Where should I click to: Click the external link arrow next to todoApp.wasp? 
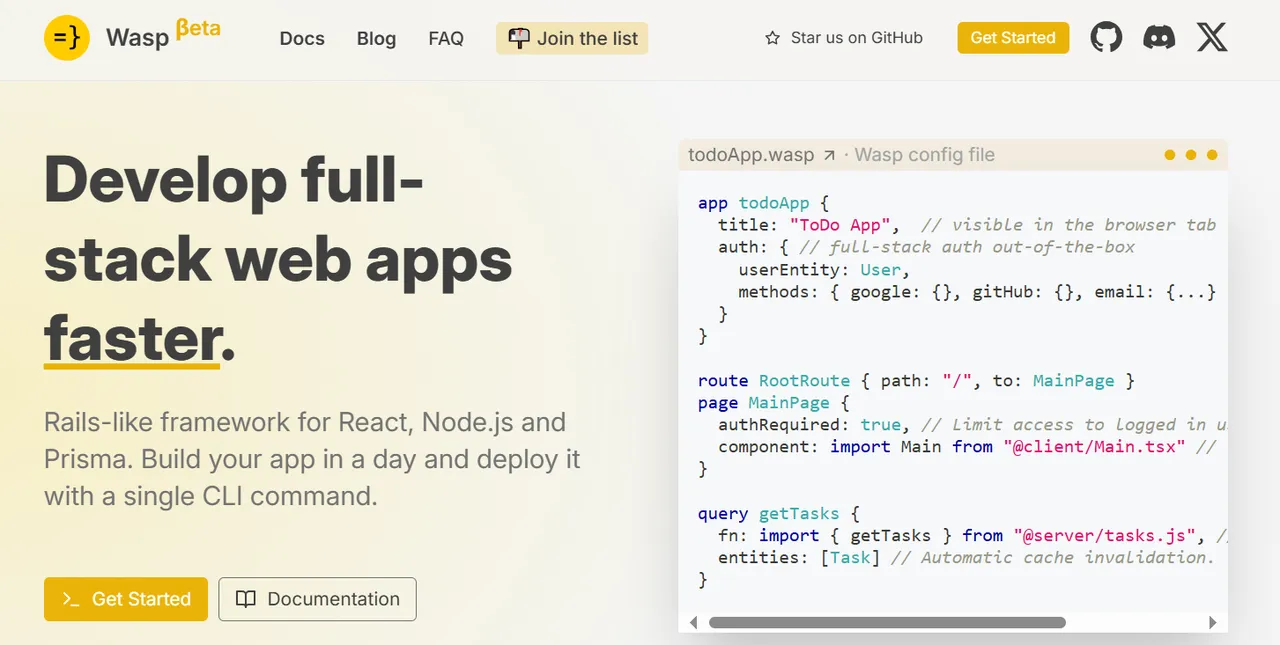point(829,155)
